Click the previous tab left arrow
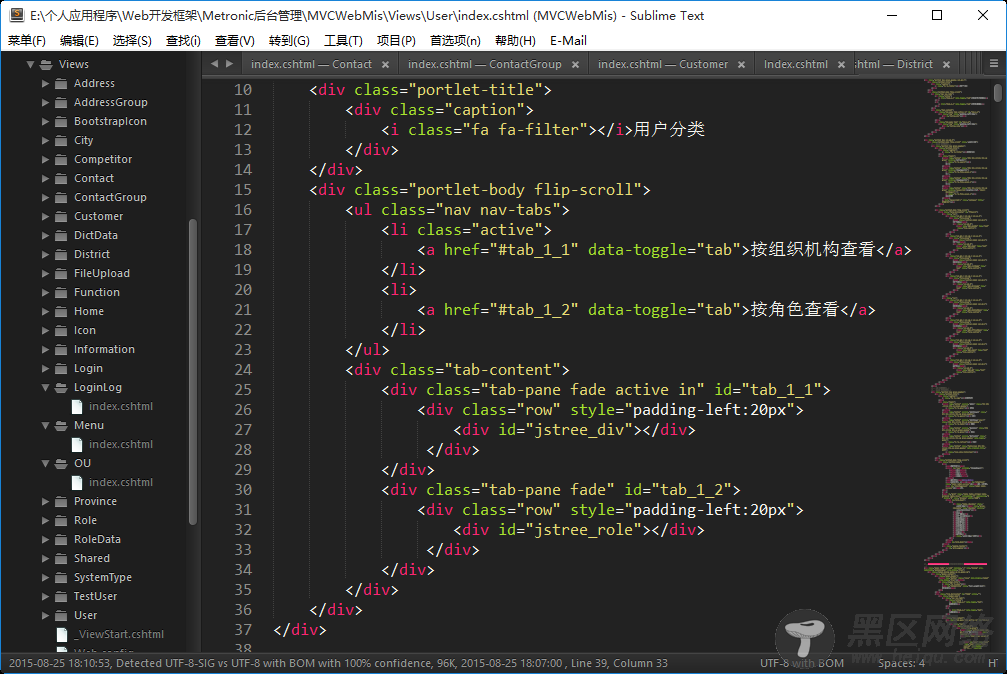 click(215, 64)
